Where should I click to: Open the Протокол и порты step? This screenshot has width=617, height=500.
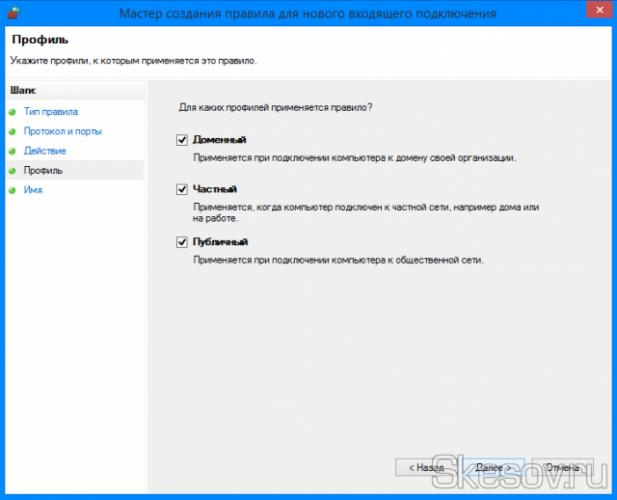pyautogui.click(x=62, y=131)
